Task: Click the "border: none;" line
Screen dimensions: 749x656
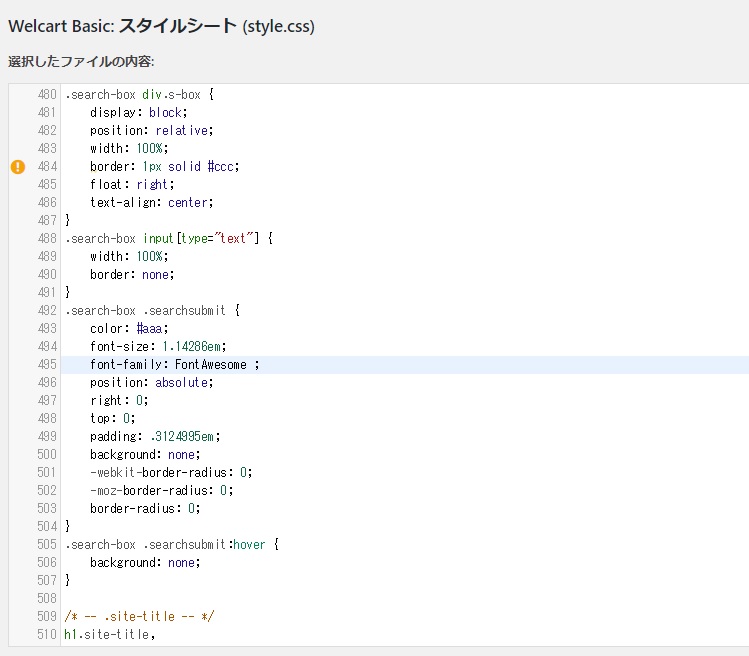Action: (132, 275)
